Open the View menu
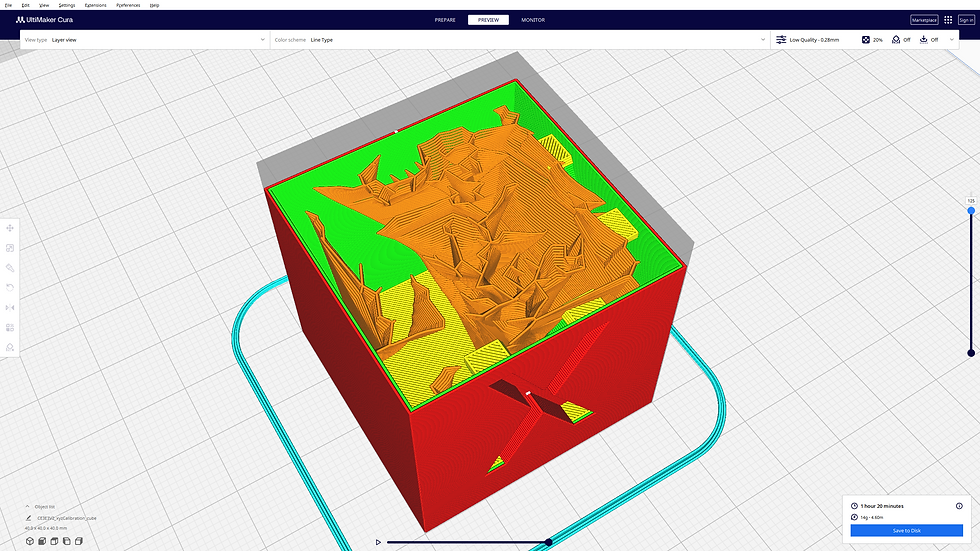Image resolution: width=980 pixels, height=551 pixels. (x=44, y=5)
